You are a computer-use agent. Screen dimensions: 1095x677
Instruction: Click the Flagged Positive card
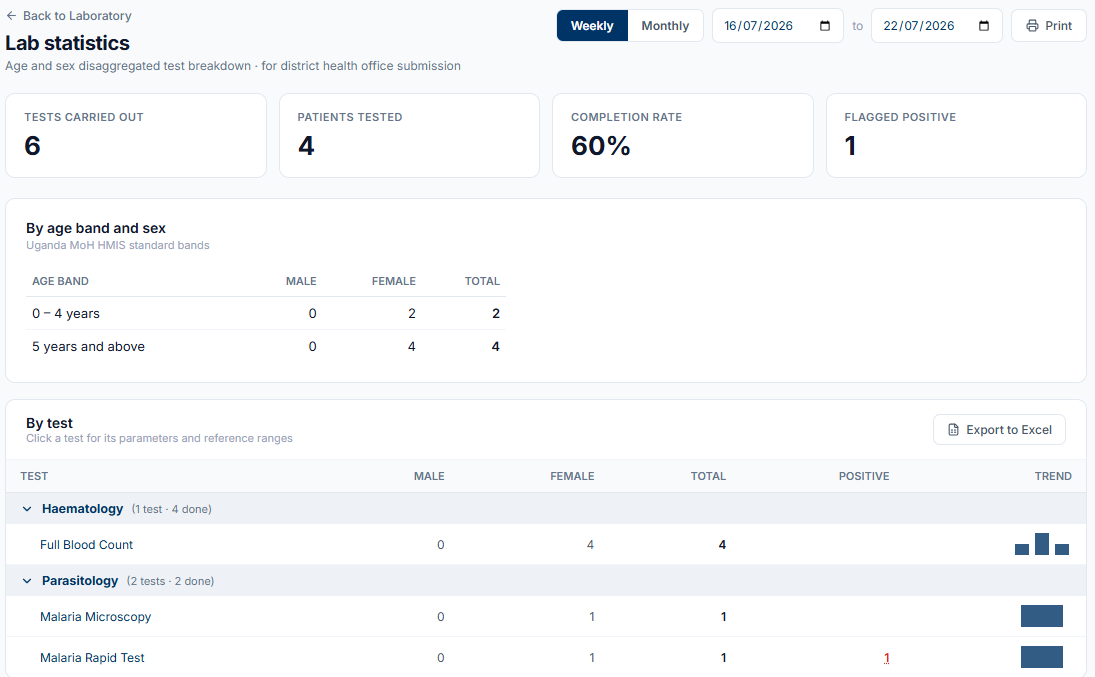[956, 136]
